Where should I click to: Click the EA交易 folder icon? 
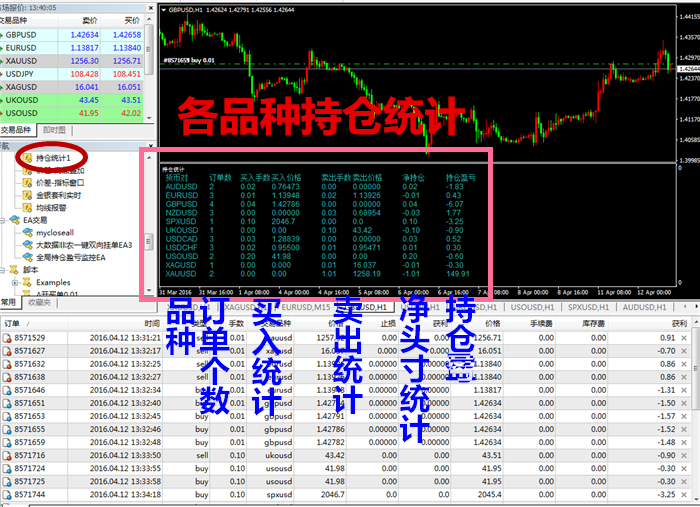point(15,220)
